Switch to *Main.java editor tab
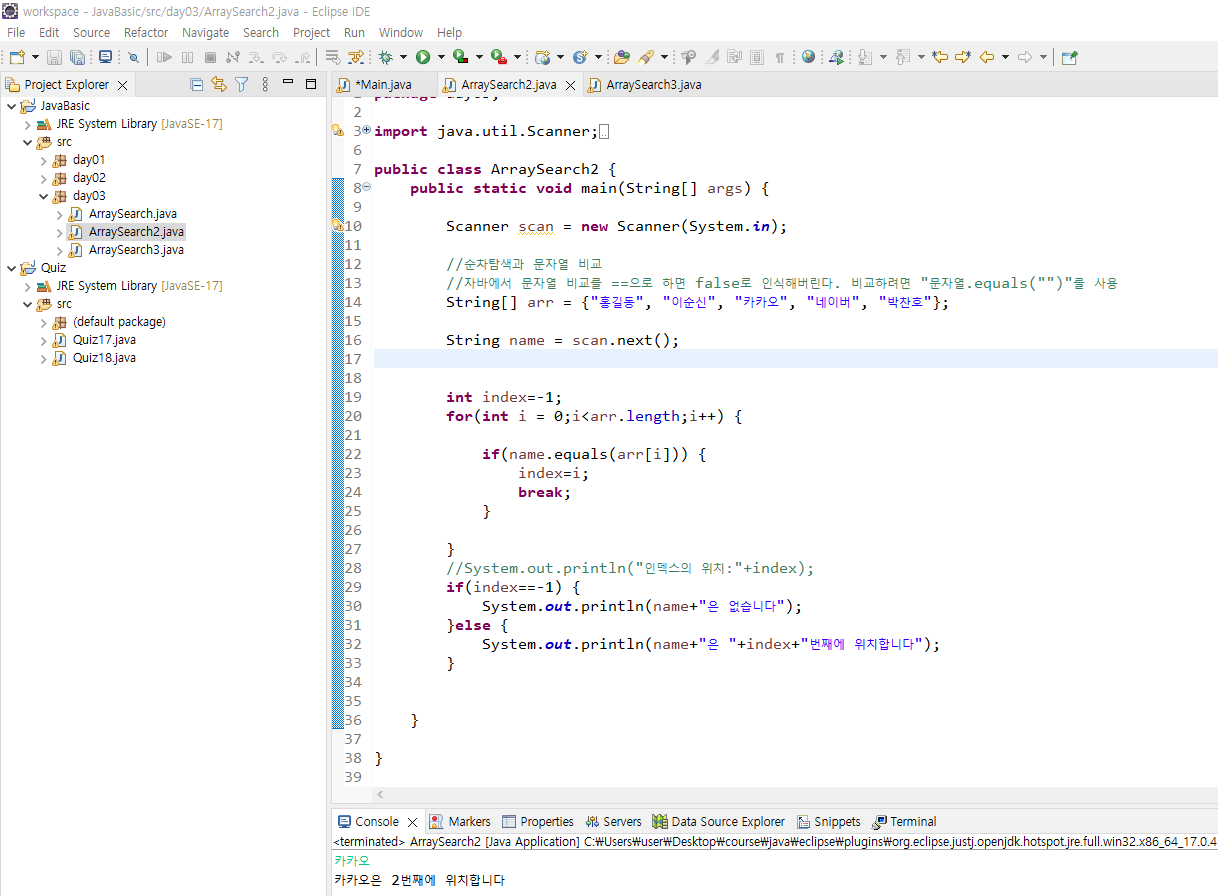The image size is (1218, 896). point(383,85)
